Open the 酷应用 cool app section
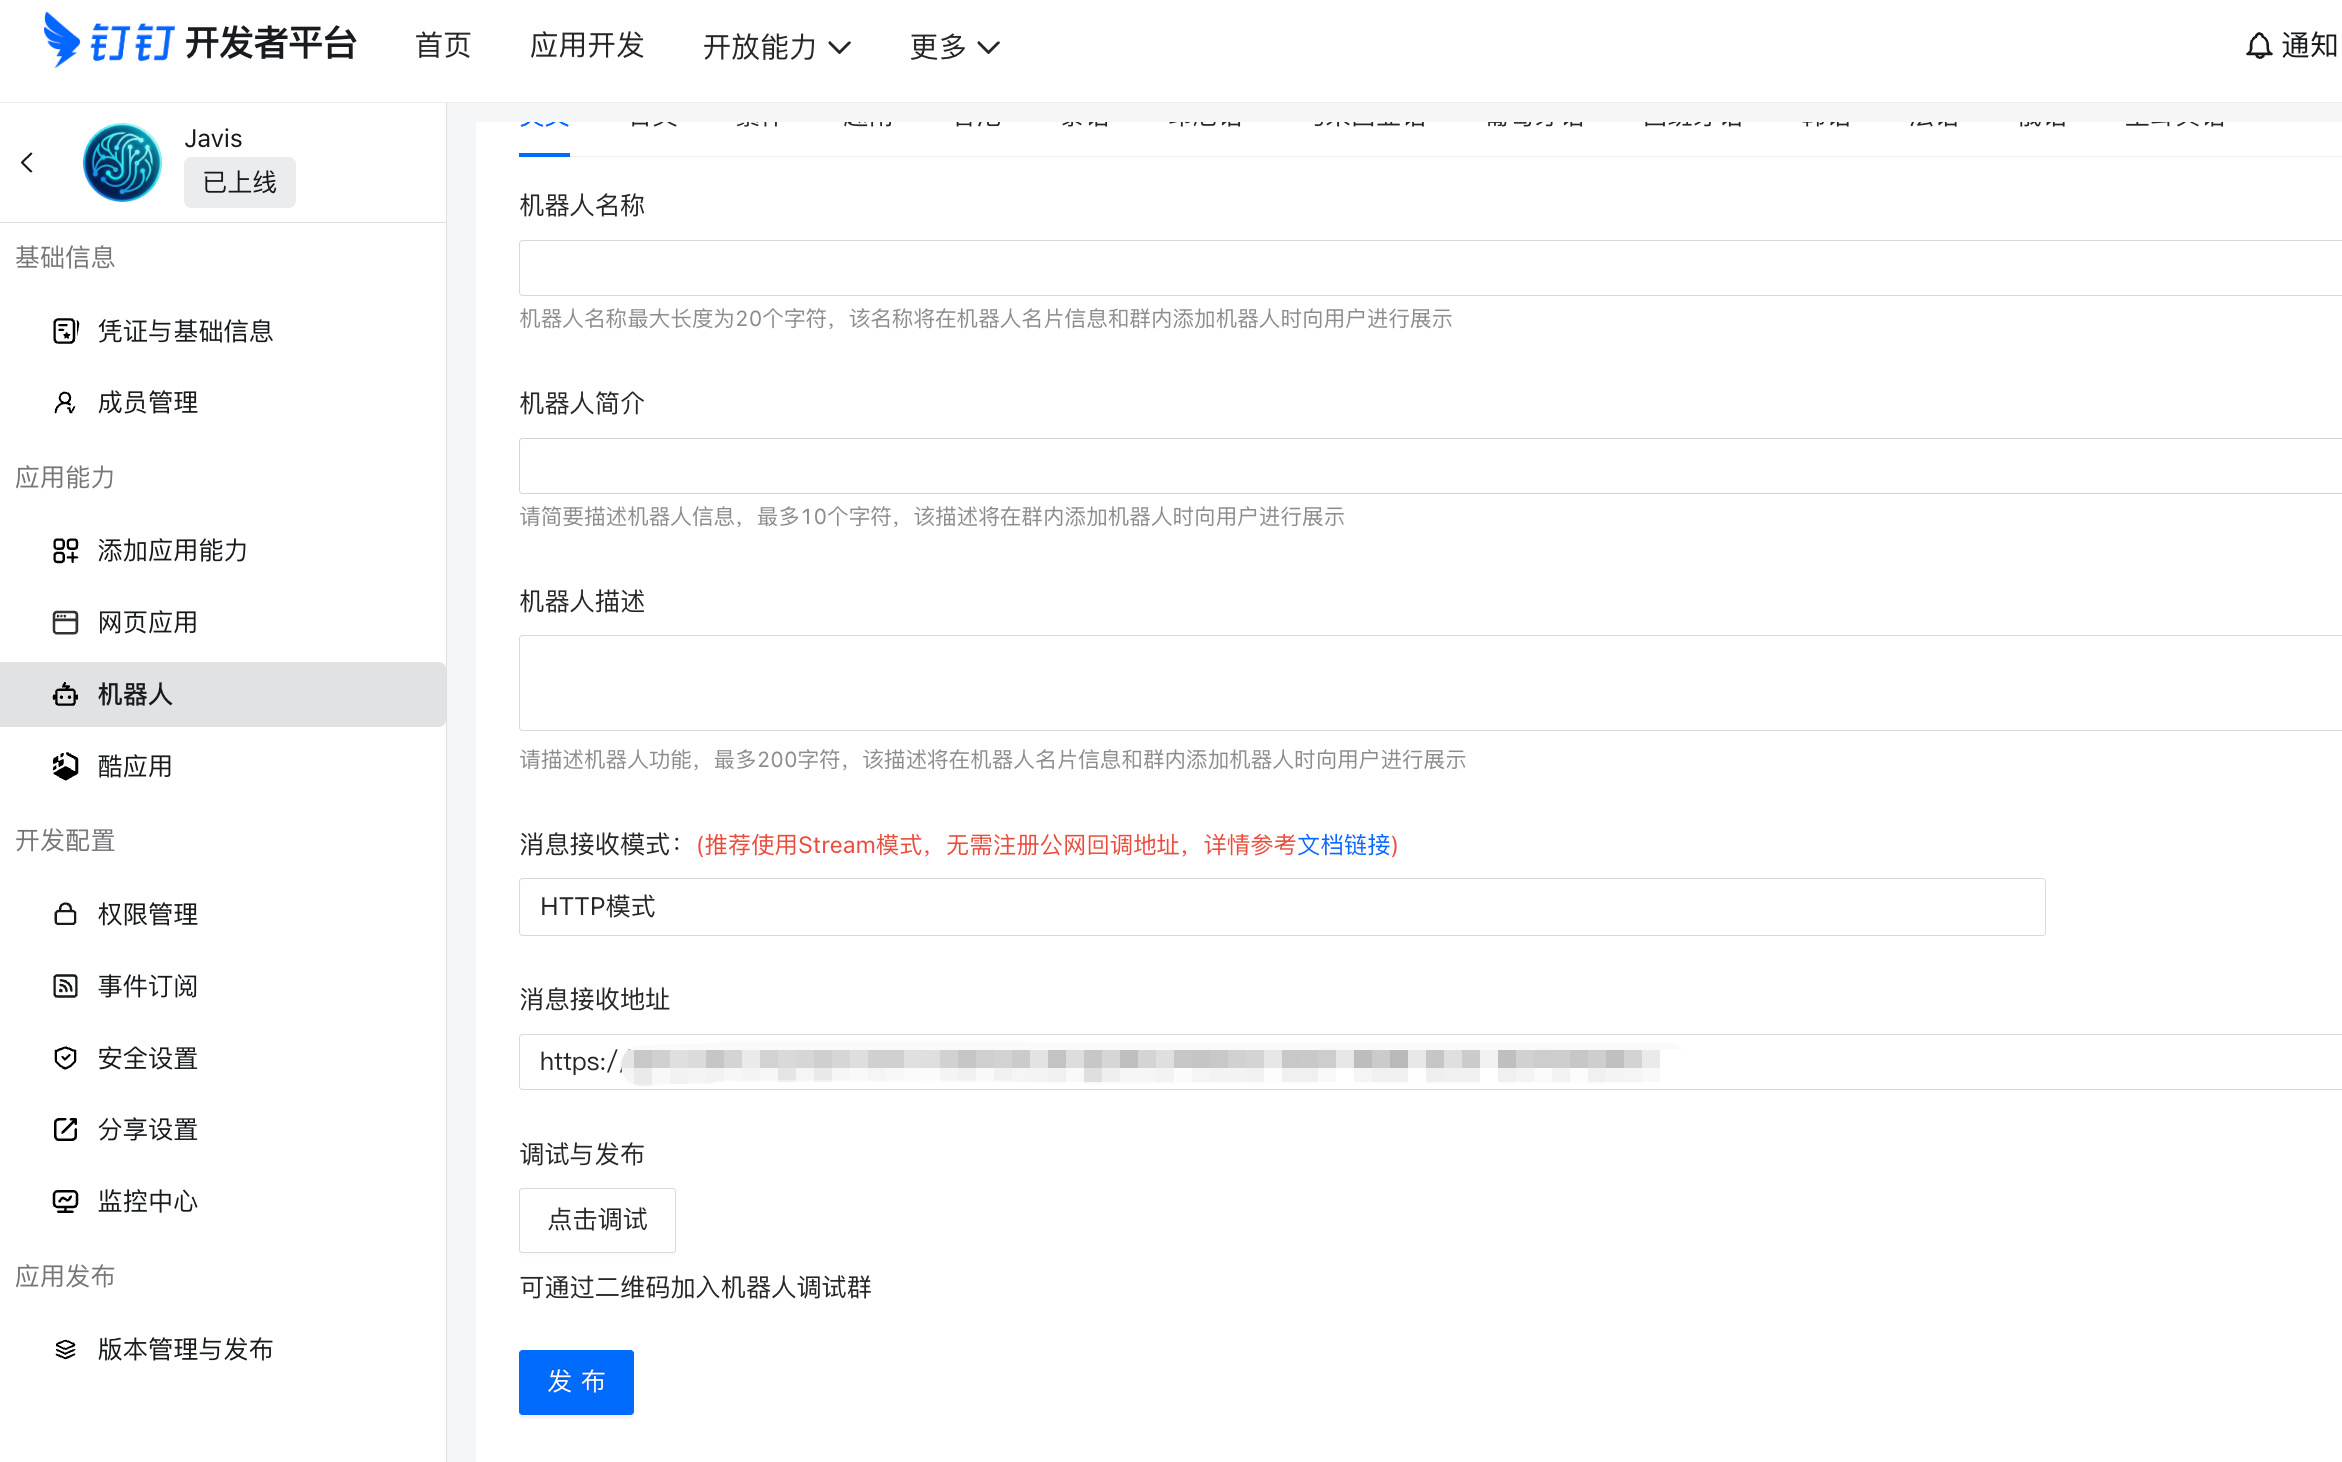 pyautogui.click(x=136, y=766)
